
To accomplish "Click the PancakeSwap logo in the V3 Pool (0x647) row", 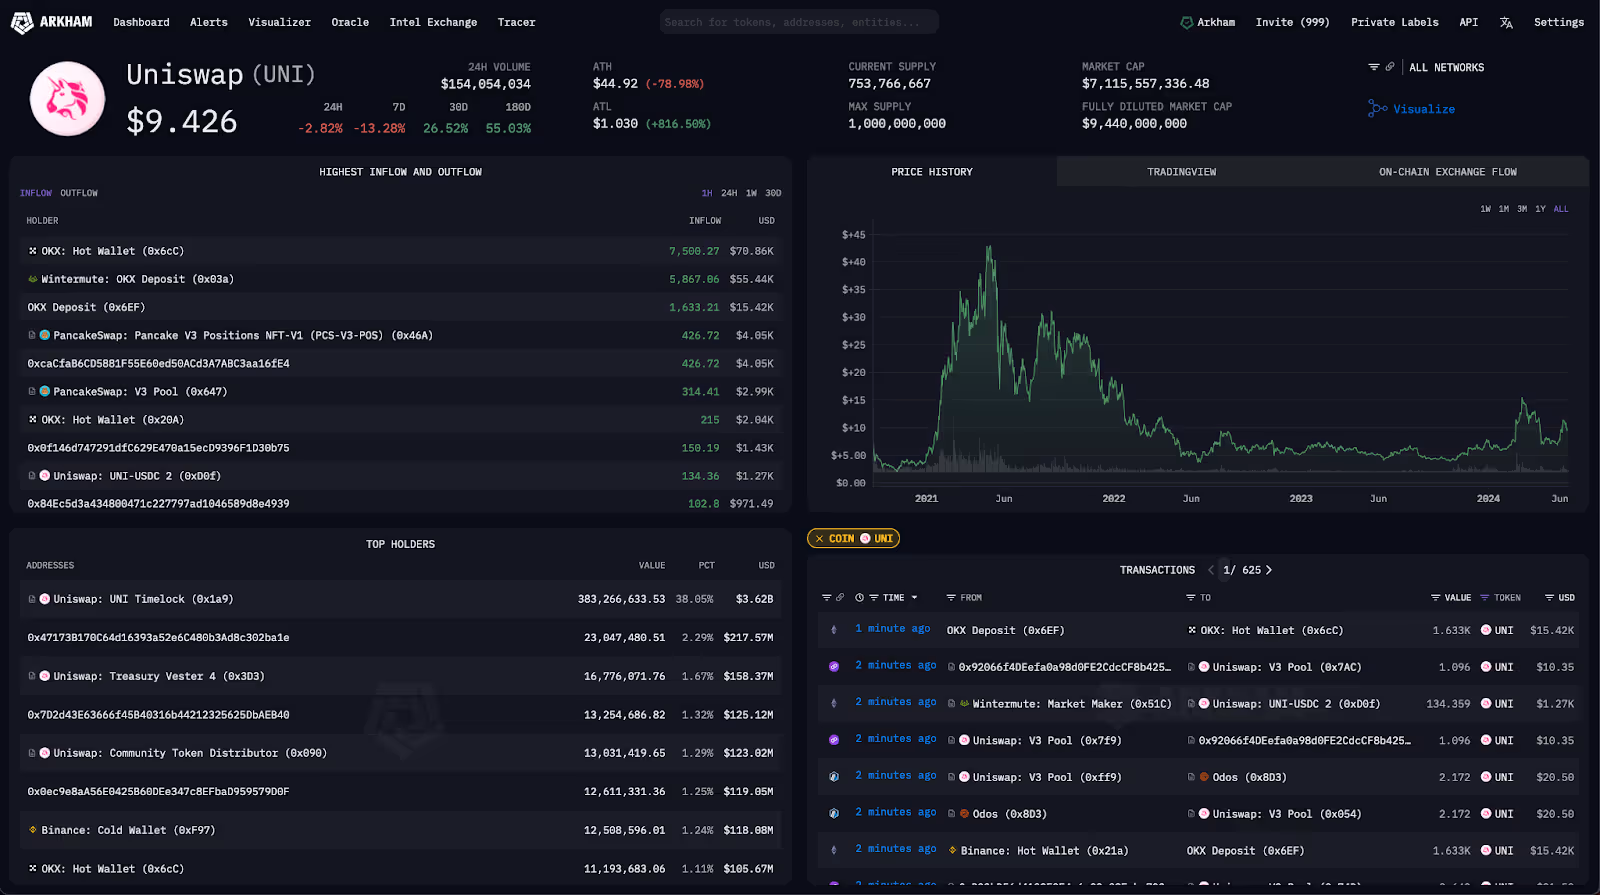I will click(x=45, y=391).
